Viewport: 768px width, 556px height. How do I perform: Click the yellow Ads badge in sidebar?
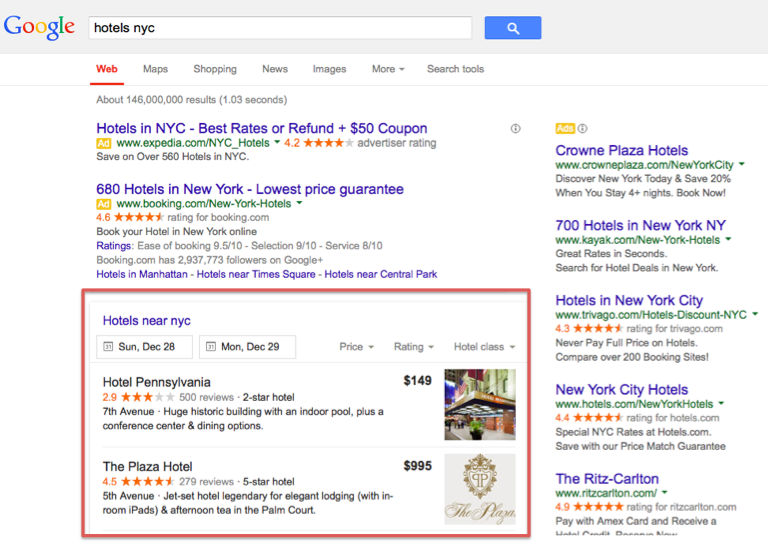coord(565,128)
